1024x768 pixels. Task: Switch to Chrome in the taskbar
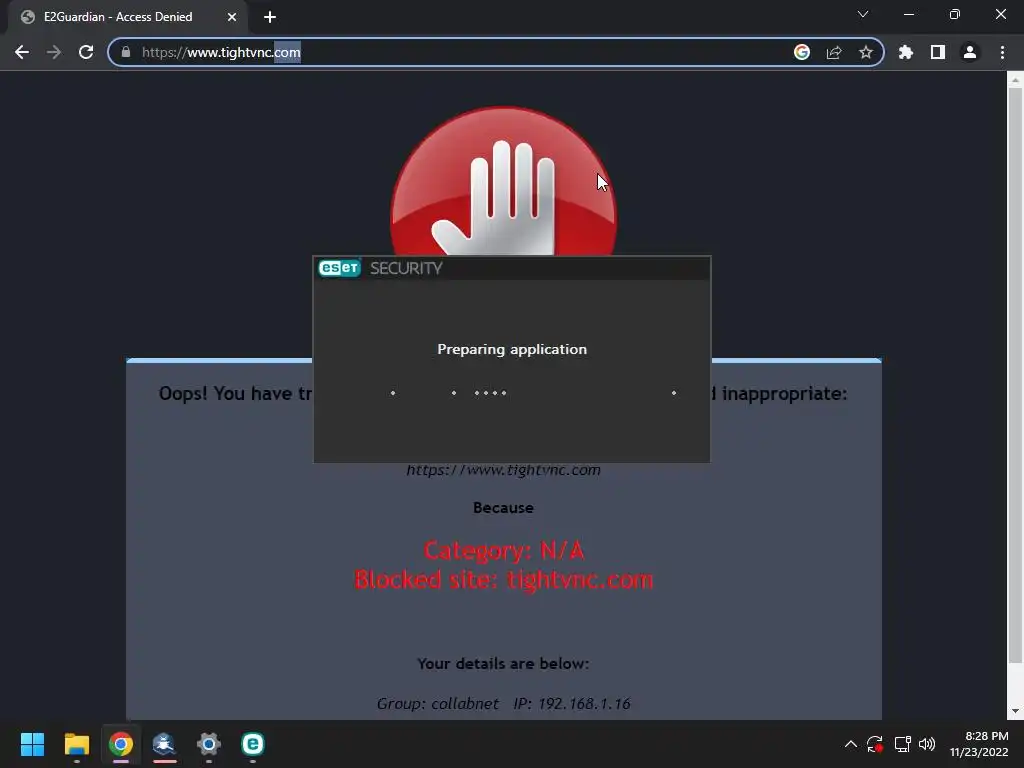(121, 744)
